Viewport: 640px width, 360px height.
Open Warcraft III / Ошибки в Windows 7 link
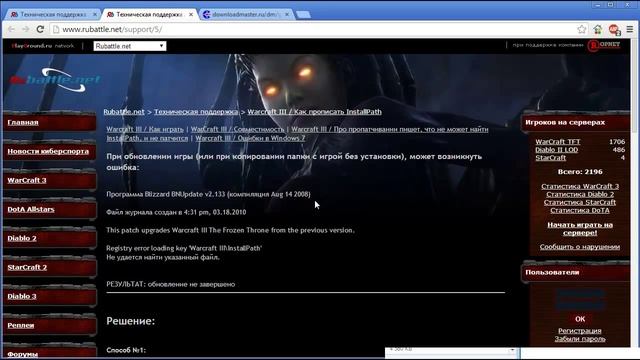coord(250,138)
